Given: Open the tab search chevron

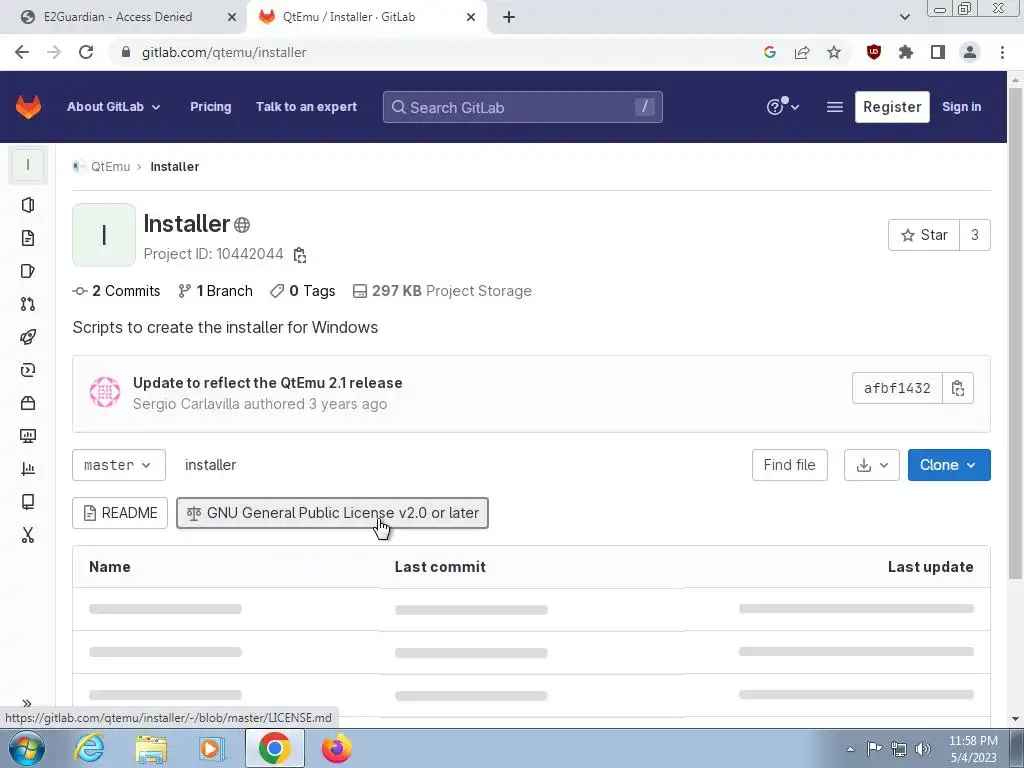Looking at the screenshot, I should coord(904,17).
